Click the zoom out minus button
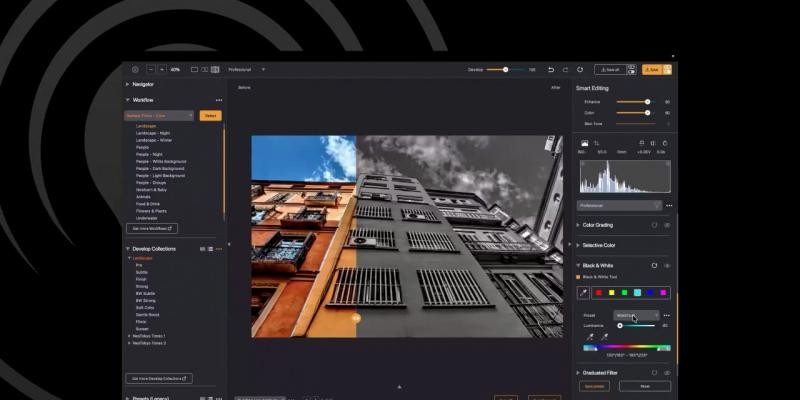Viewport: 800px width, 400px height. click(x=150, y=70)
